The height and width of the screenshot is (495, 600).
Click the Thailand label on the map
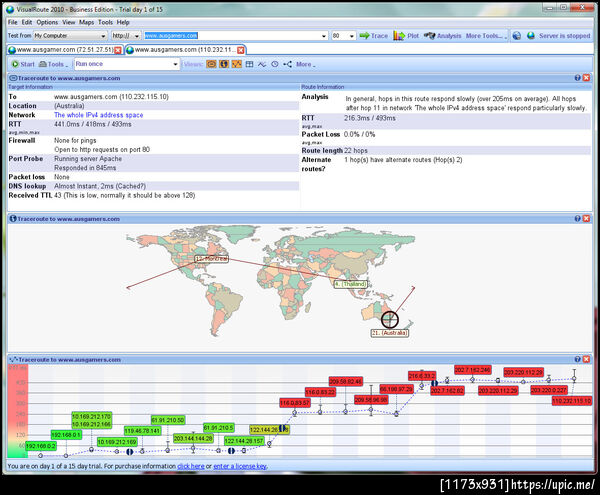point(351,284)
